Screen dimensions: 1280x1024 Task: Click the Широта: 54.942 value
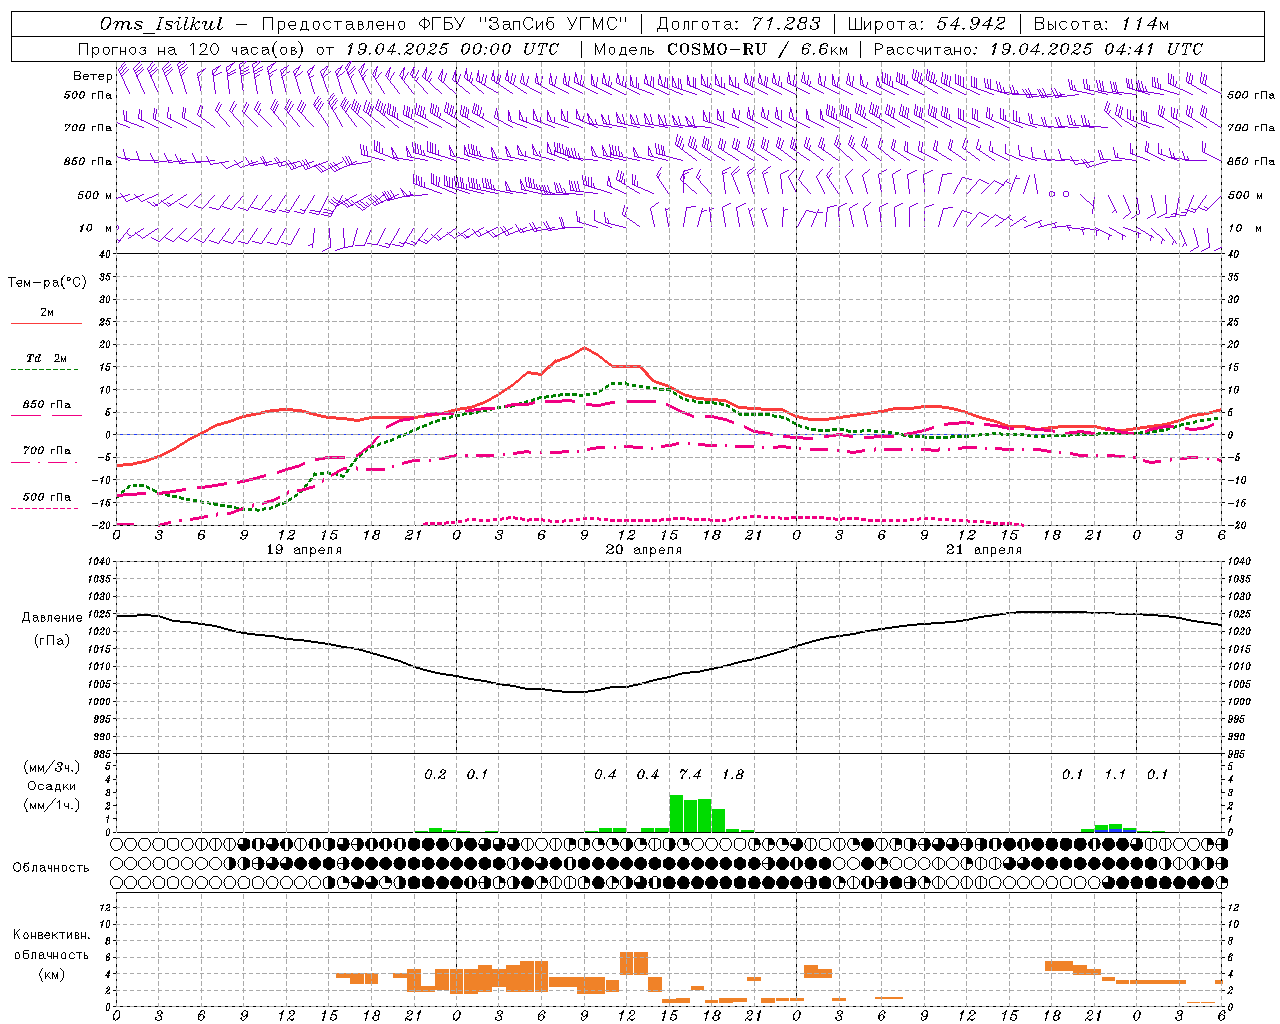927,24
